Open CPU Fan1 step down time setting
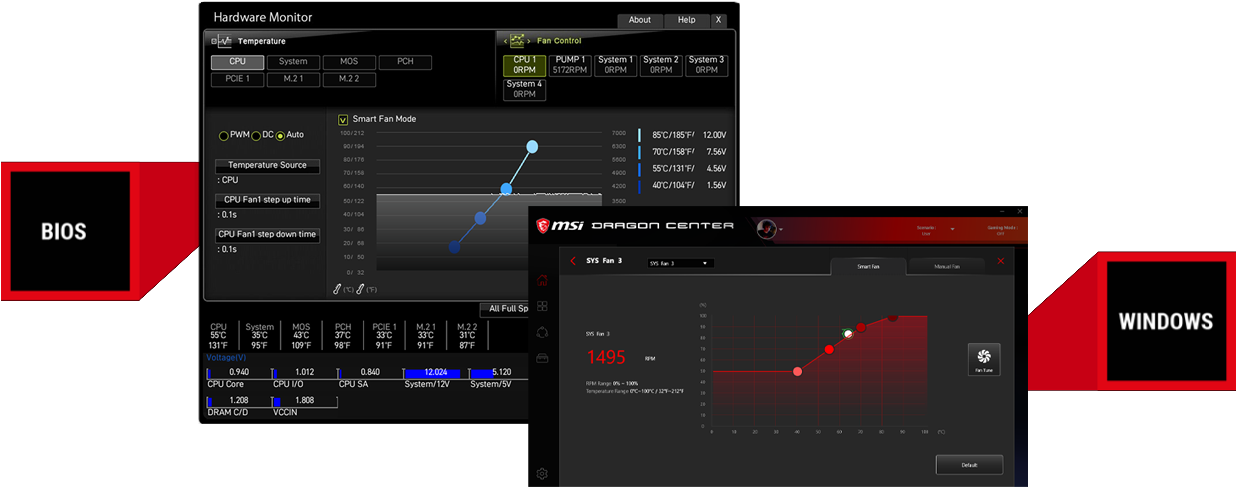The height and width of the screenshot is (487, 1238). [268, 235]
